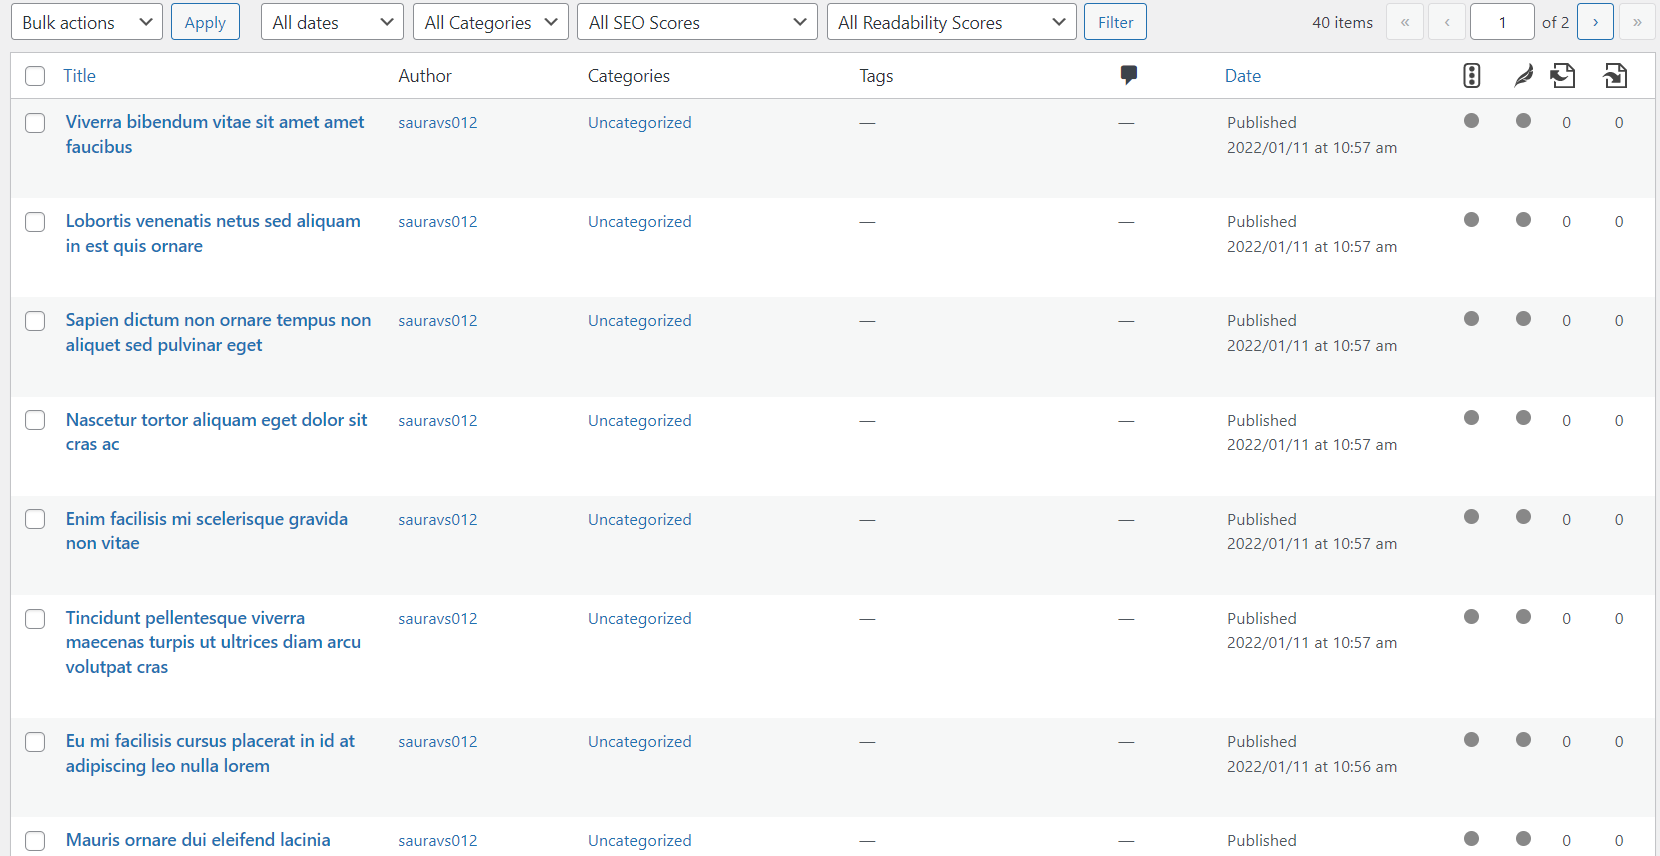Check the Mauris ornare post checkbox

(x=35, y=841)
